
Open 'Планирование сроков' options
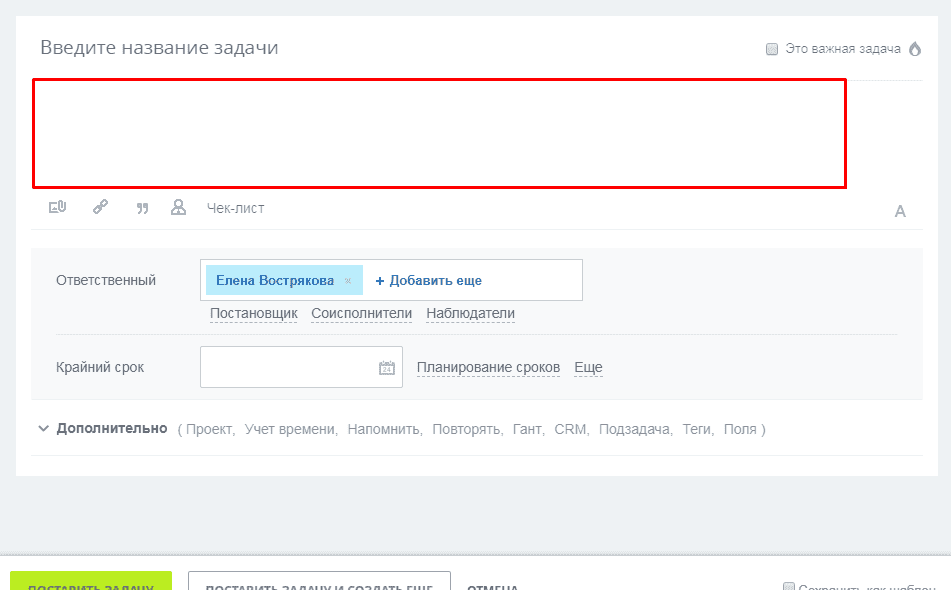(488, 368)
